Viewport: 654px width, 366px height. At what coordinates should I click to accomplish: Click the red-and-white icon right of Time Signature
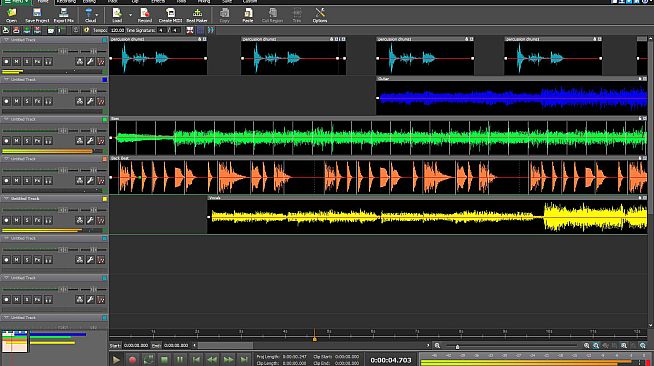pos(190,30)
